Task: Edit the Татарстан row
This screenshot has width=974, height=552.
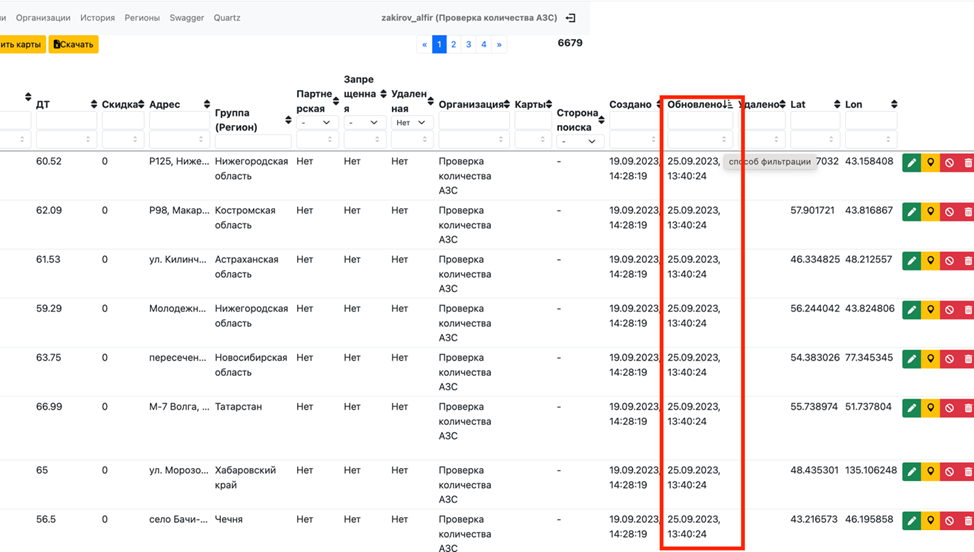Action: coord(911,408)
